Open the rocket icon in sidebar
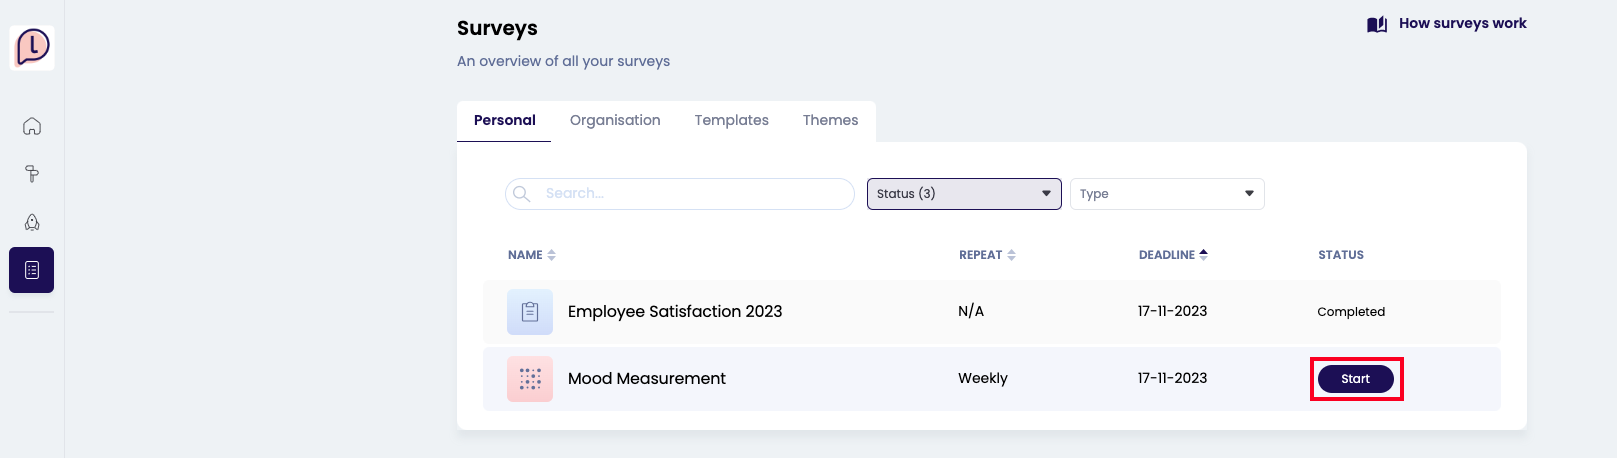This screenshot has width=1617, height=458. point(32,222)
